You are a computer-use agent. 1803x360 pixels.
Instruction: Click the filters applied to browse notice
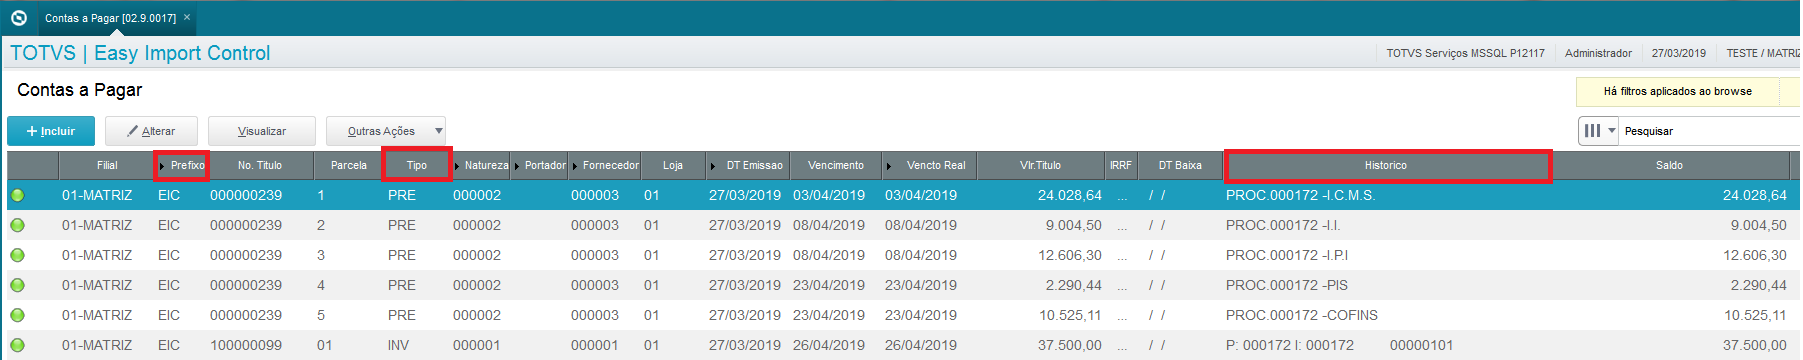pos(1688,91)
